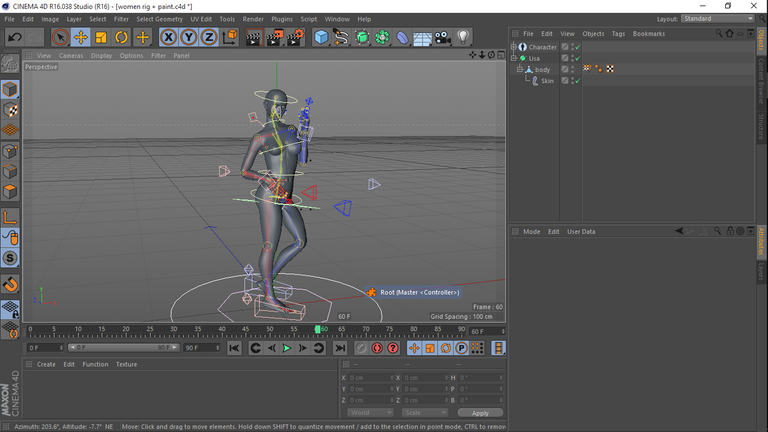Open the Objects vertical tab
Screen dimensions: 768x432
coord(762,40)
